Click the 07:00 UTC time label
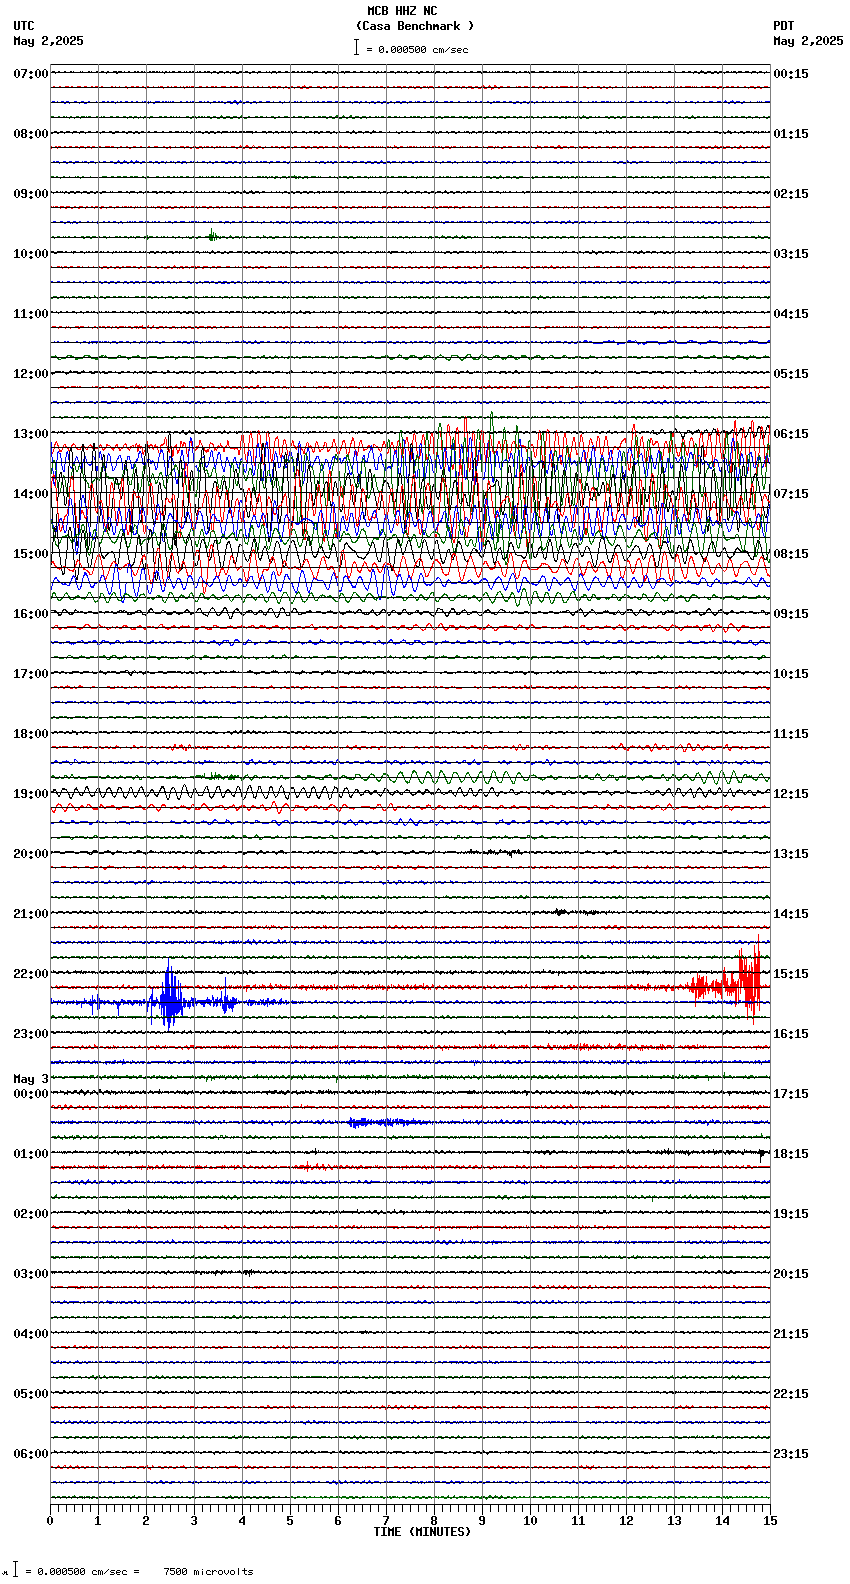 click(x=31, y=74)
